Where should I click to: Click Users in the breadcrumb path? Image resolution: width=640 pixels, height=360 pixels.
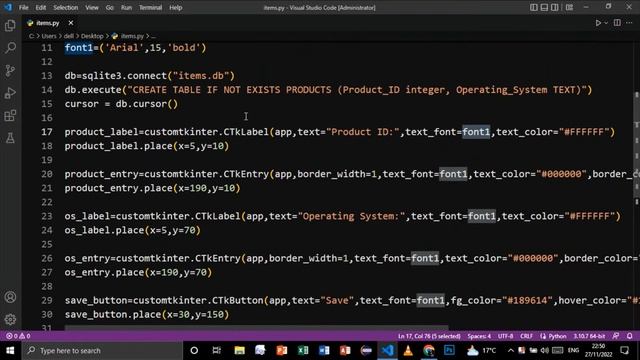49,36
